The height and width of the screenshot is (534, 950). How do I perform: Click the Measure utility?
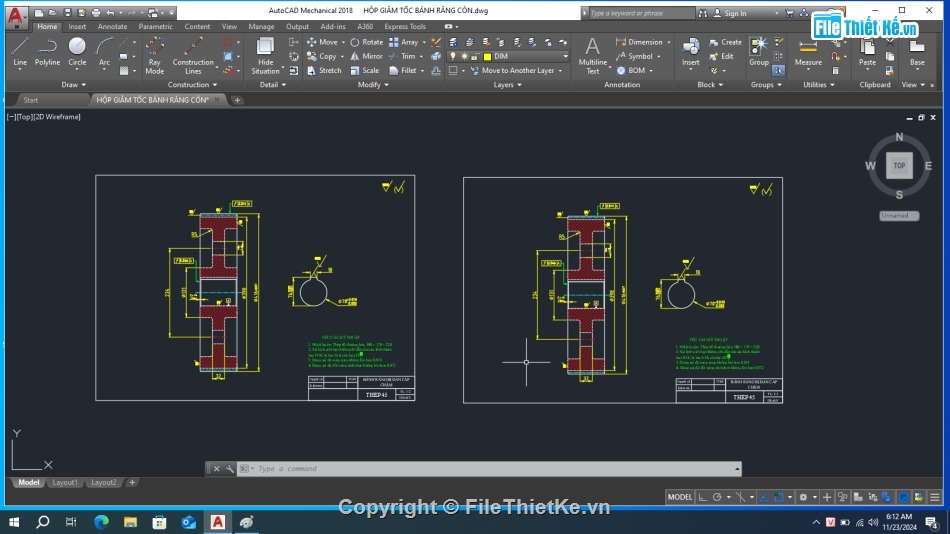click(808, 52)
